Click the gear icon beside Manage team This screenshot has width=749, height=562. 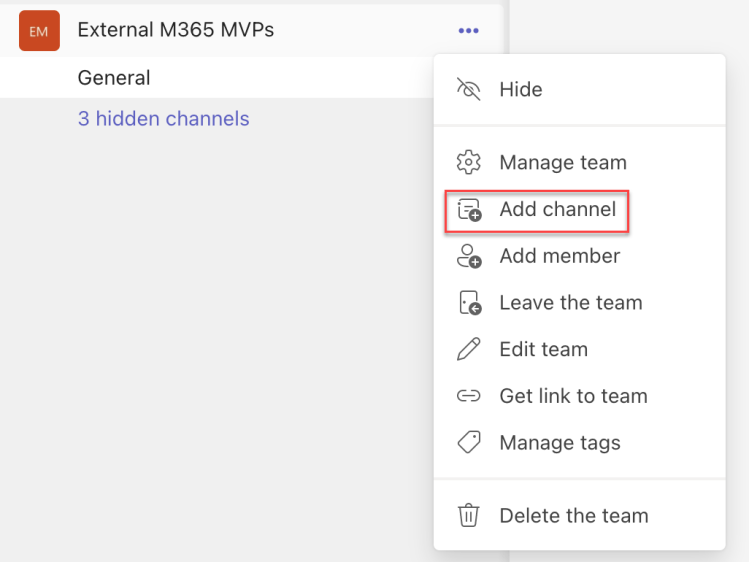coord(469,162)
